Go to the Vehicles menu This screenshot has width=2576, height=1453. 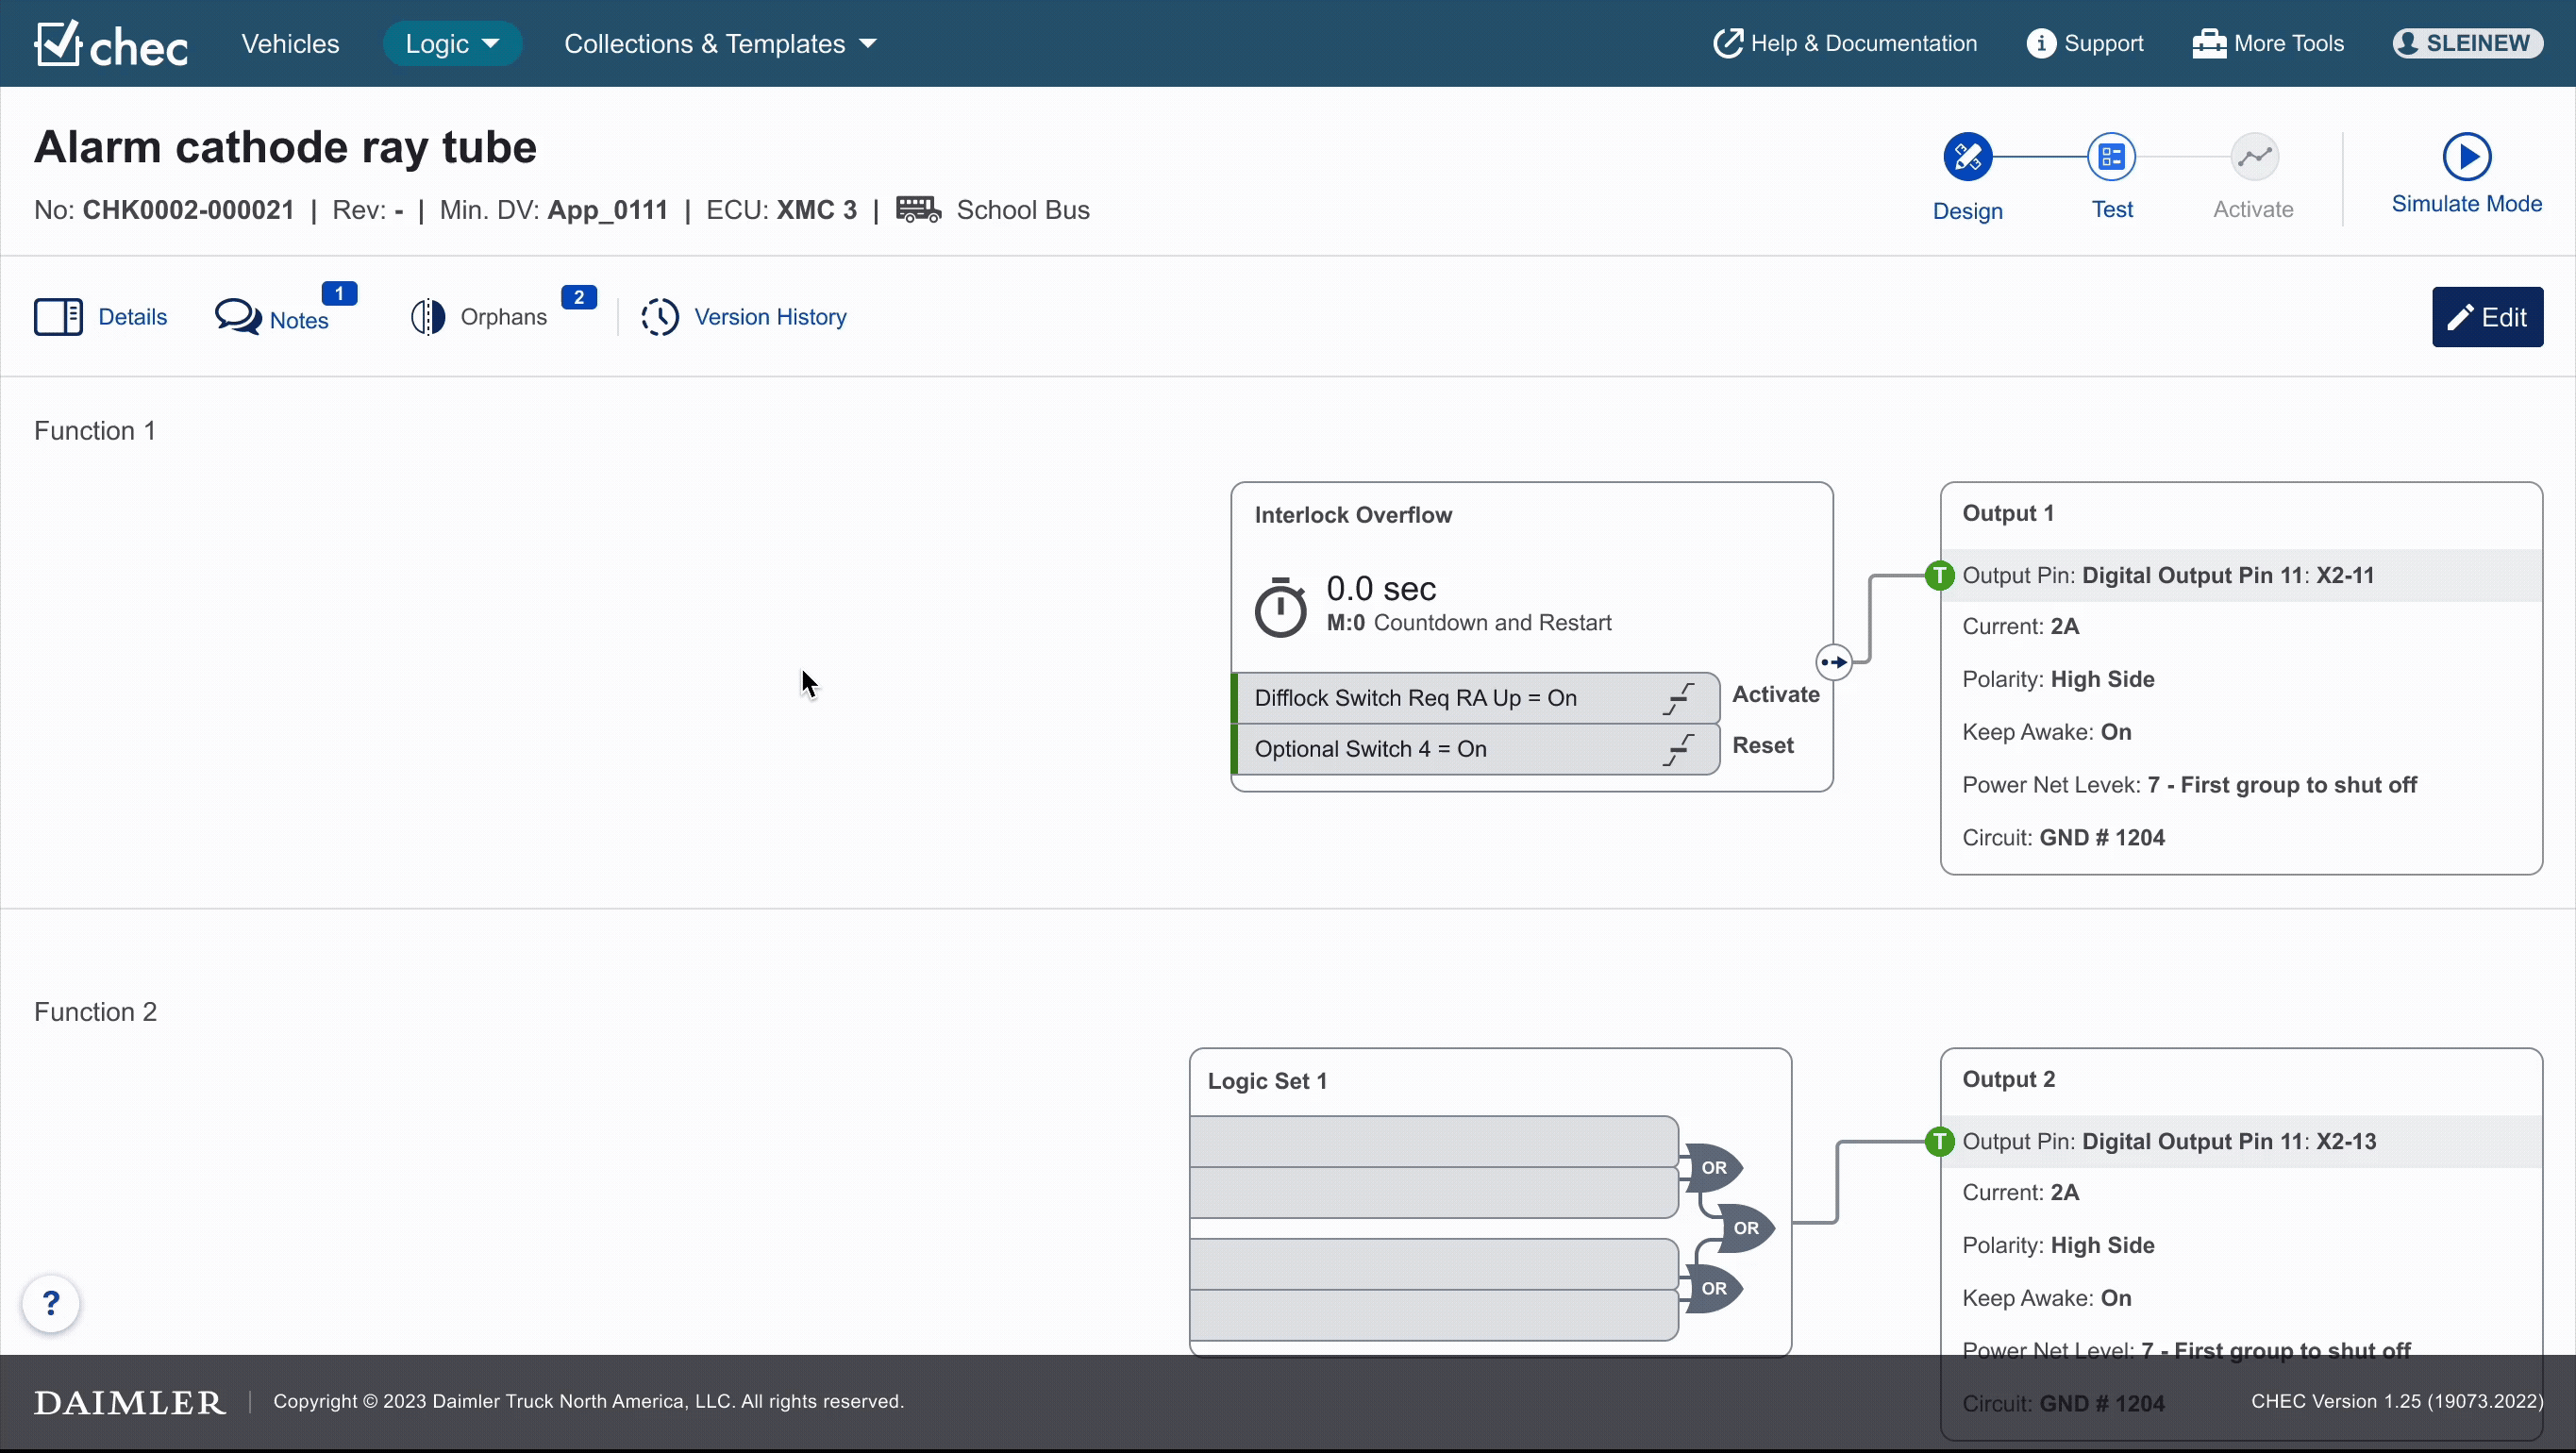(x=290, y=44)
